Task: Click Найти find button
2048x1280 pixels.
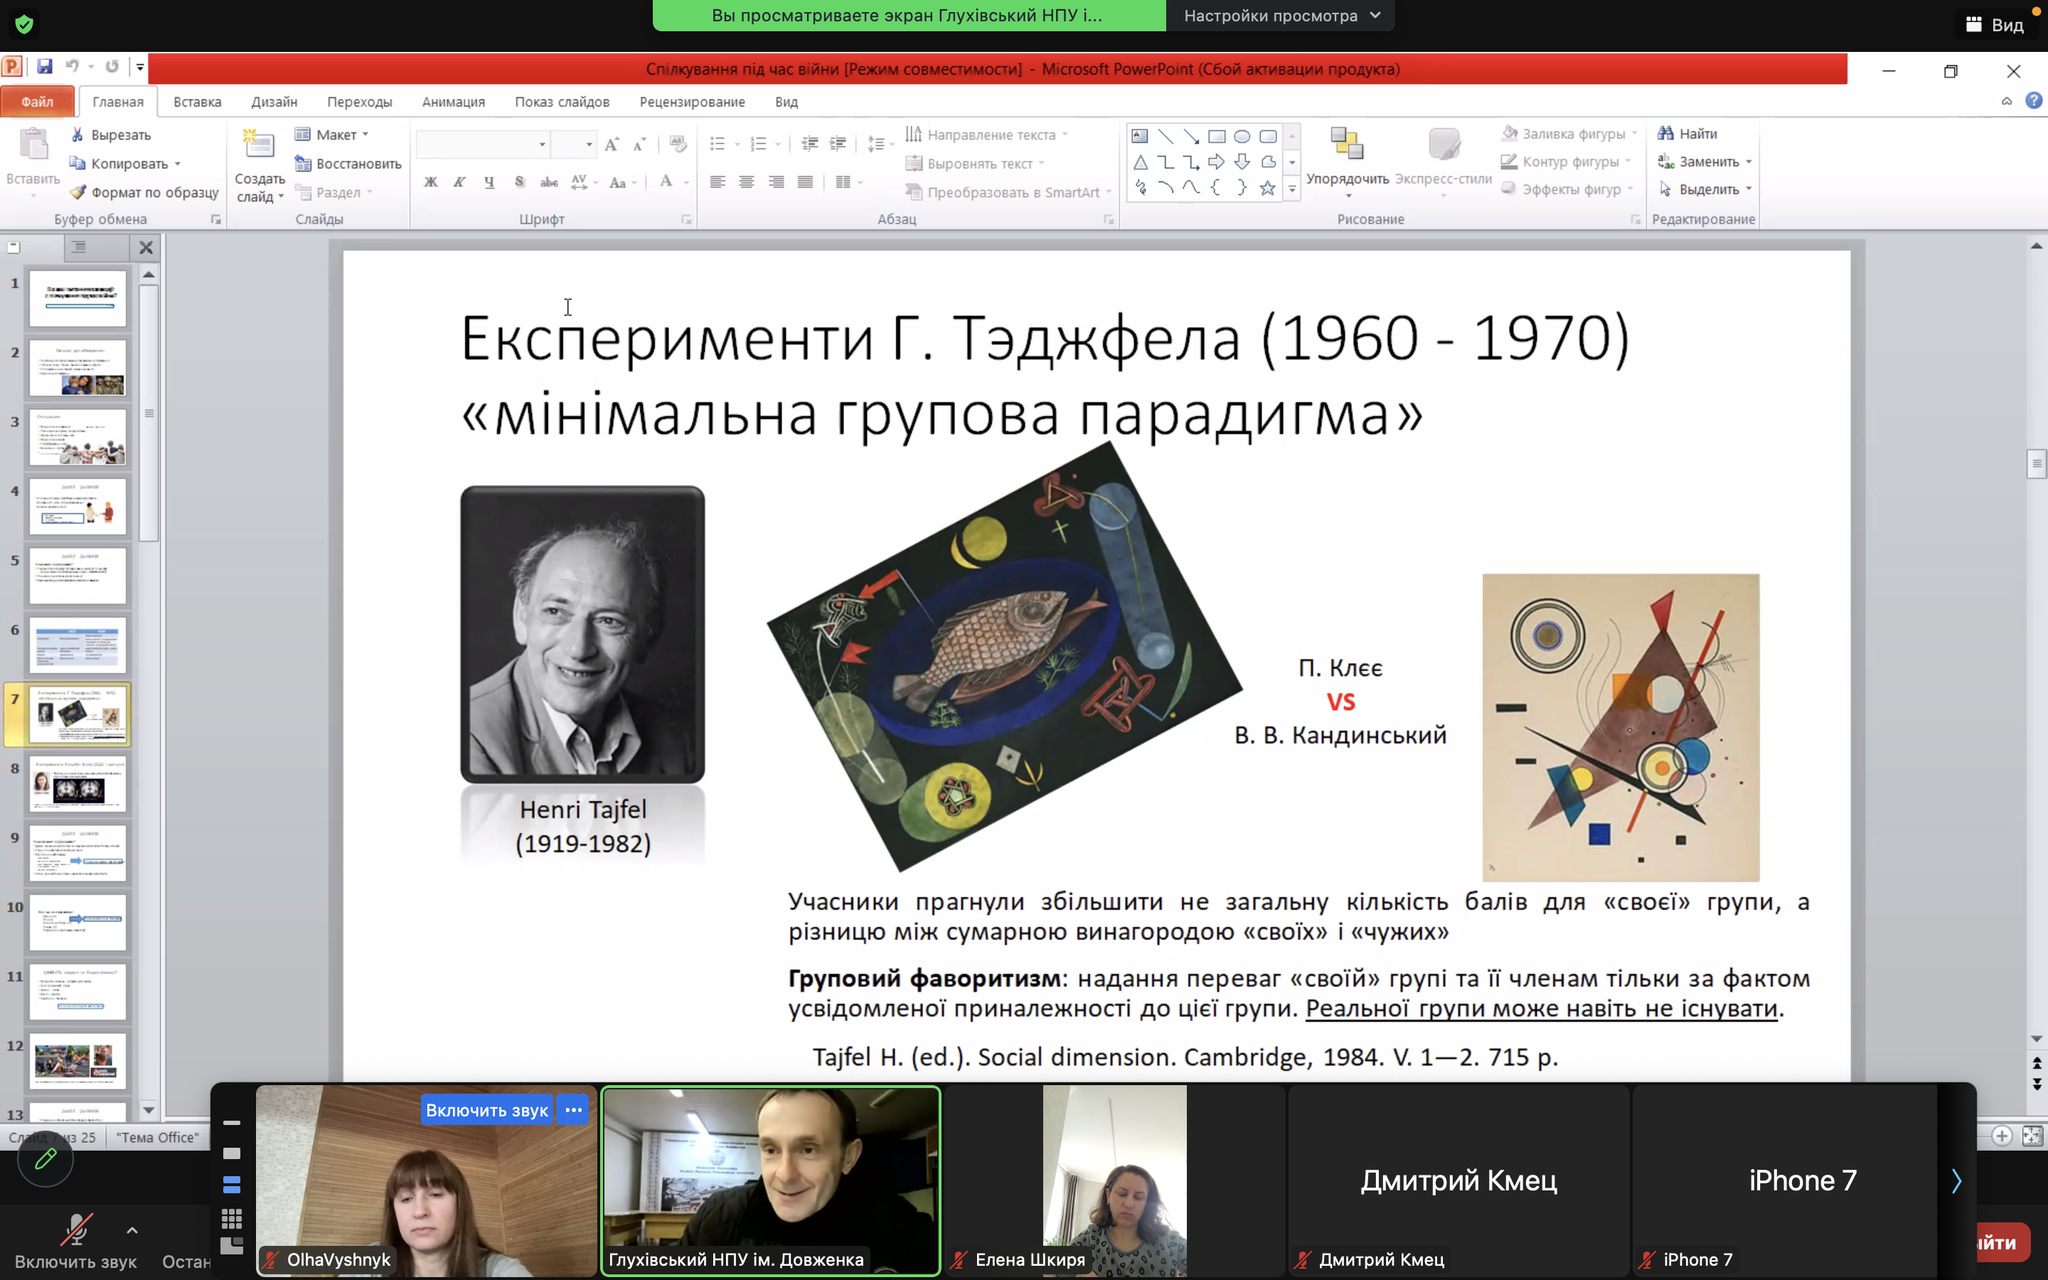Action: pos(1688,134)
